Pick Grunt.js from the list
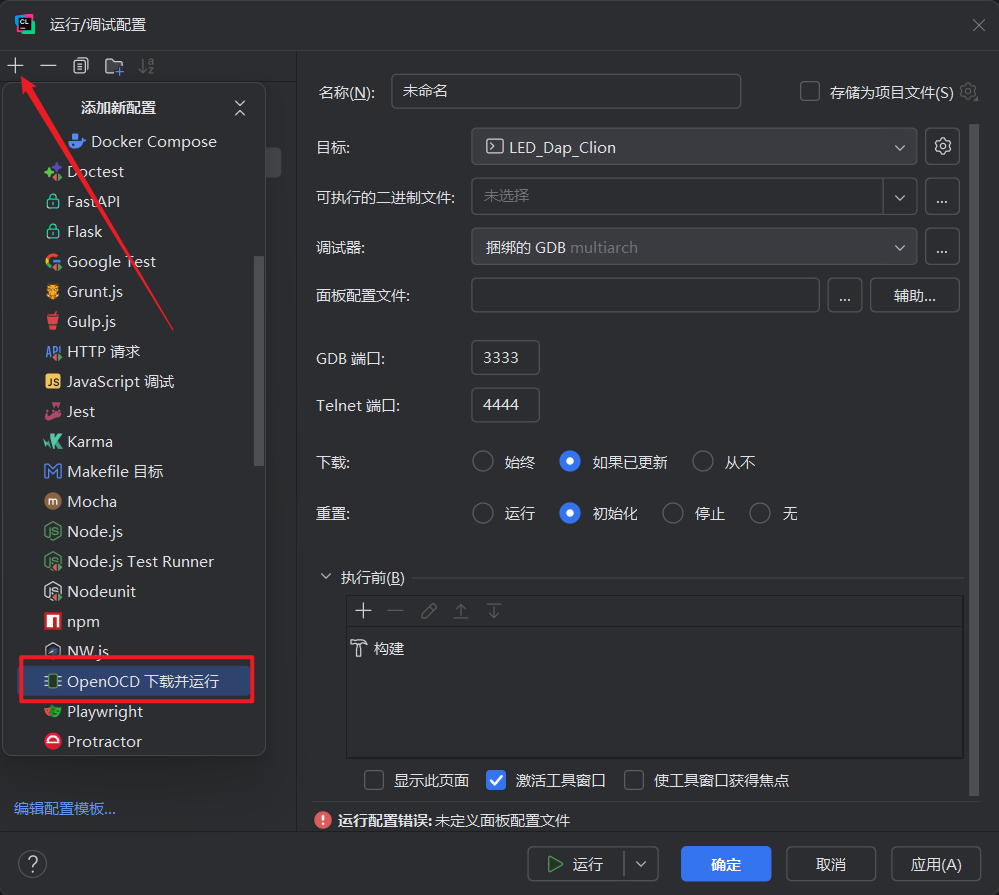This screenshot has height=895, width=999. point(84,291)
